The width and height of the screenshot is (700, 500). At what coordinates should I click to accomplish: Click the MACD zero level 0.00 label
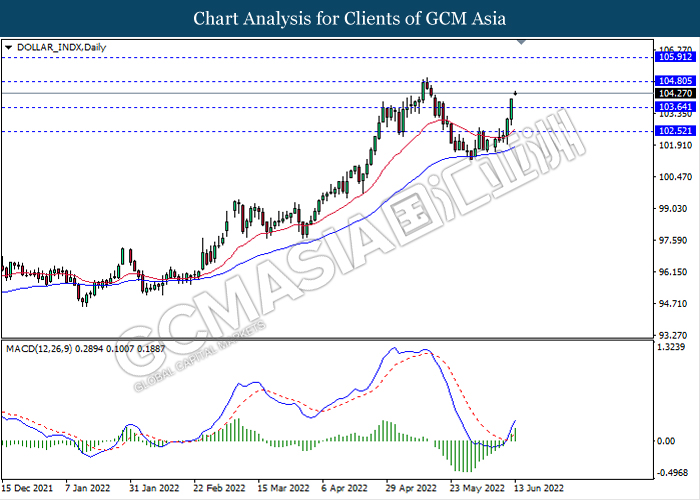click(x=666, y=441)
